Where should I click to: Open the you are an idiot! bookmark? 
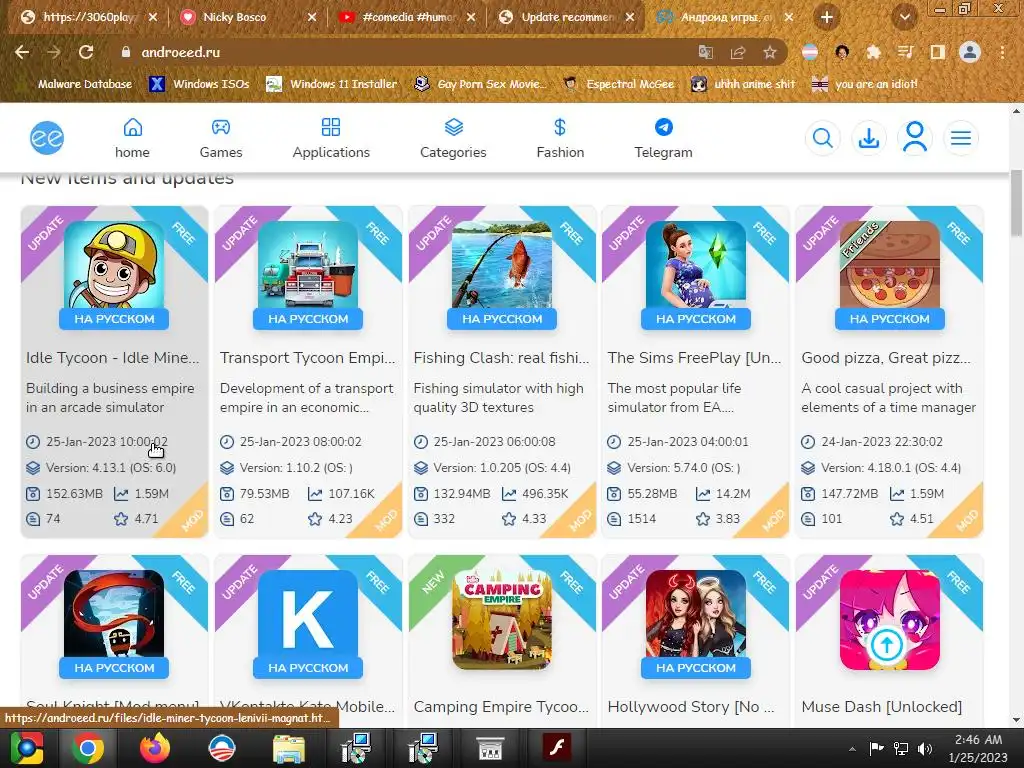pyautogui.click(x=865, y=84)
